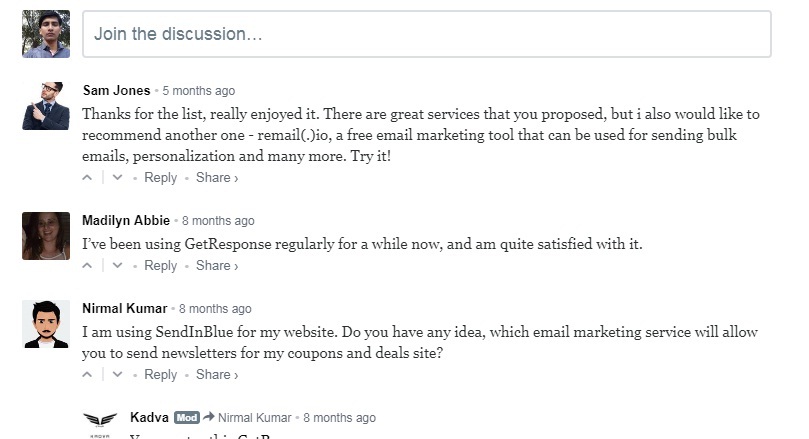809x439 pixels.
Task: Expand Share options on Nirmal Kumar's comment
Action: click(x=217, y=375)
